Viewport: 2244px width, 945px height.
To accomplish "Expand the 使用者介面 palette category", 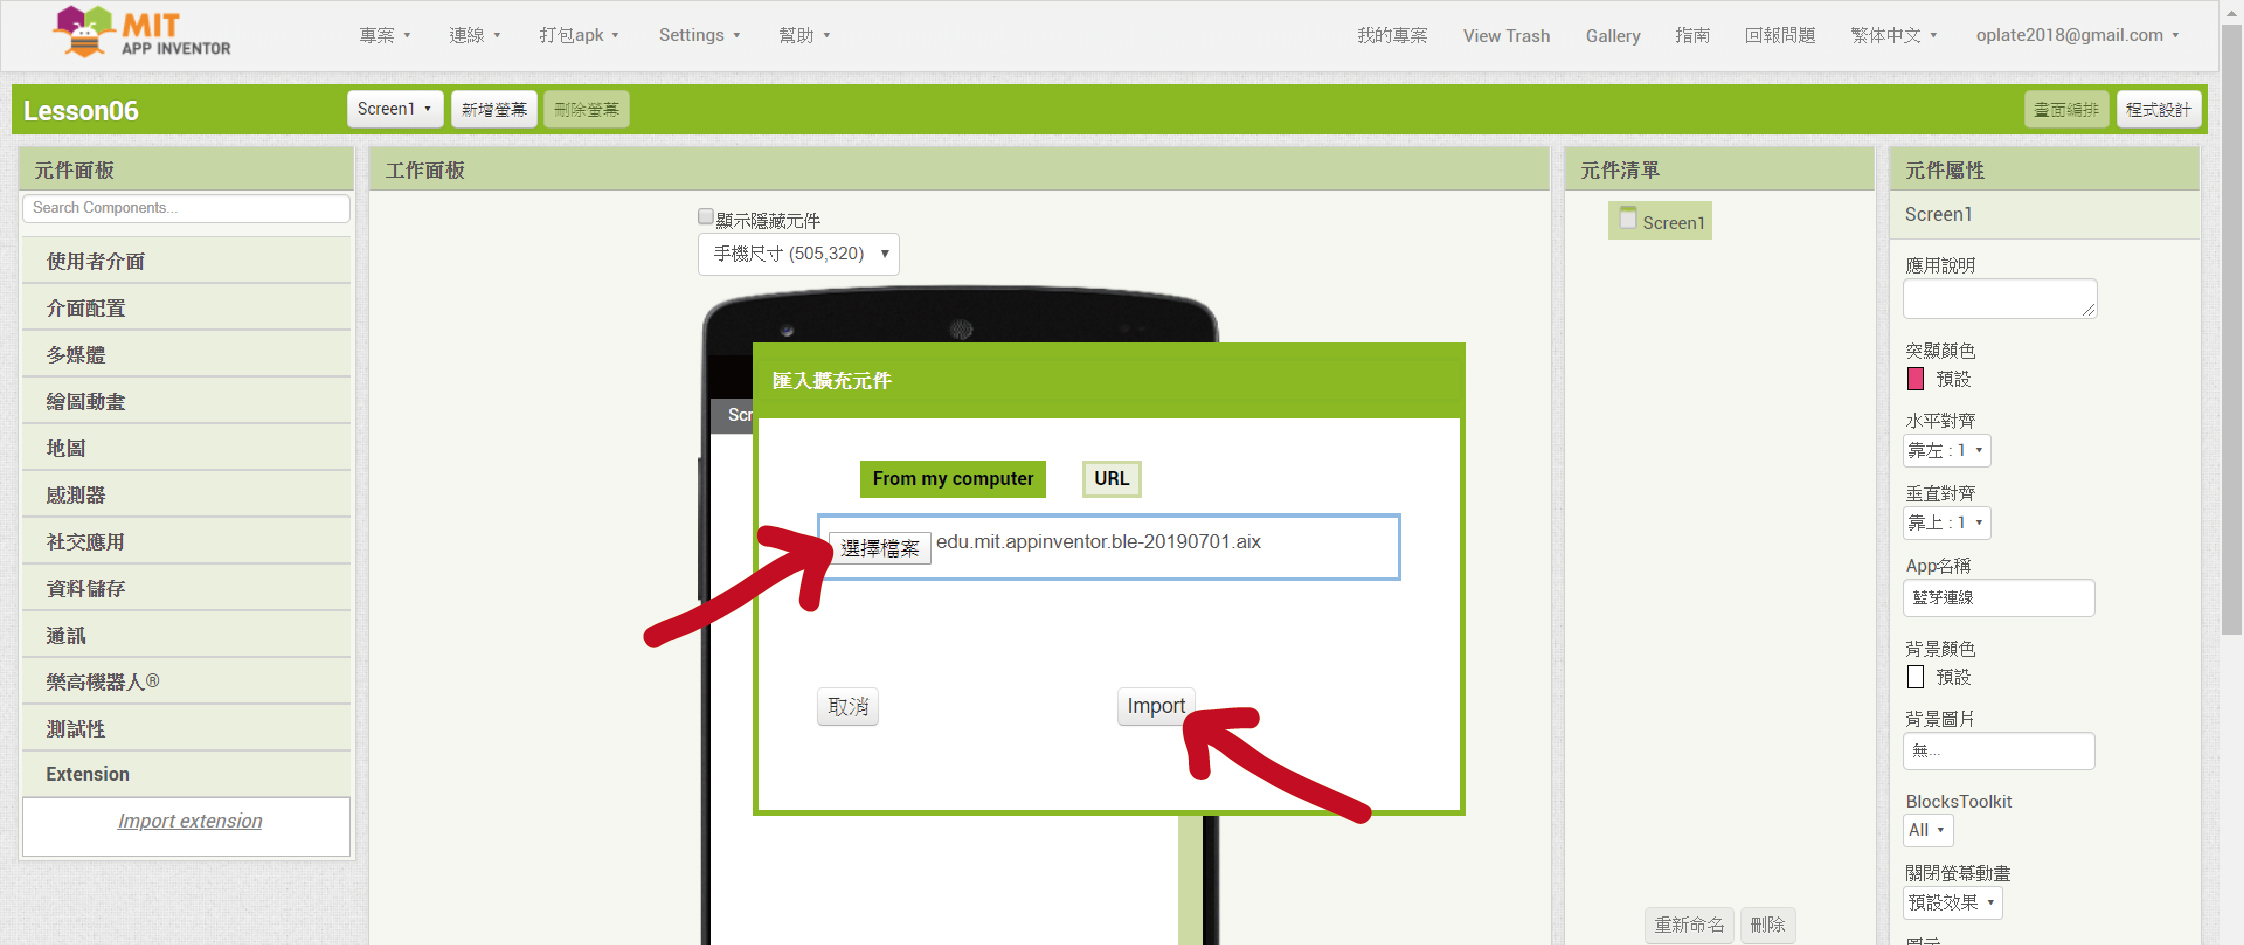I will 186,261.
